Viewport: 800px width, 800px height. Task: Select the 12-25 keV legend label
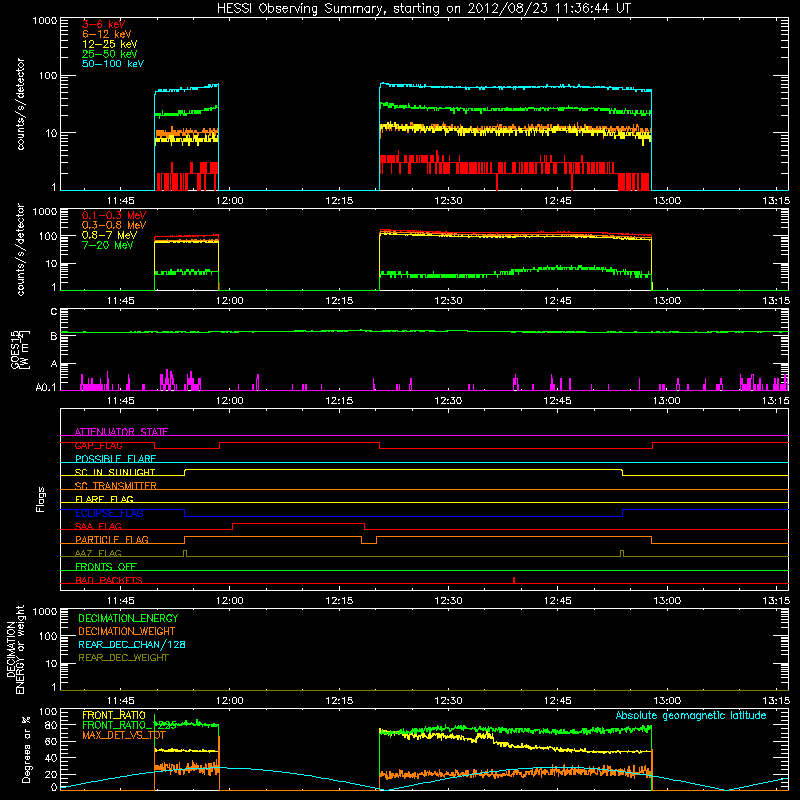(x=110, y=44)
